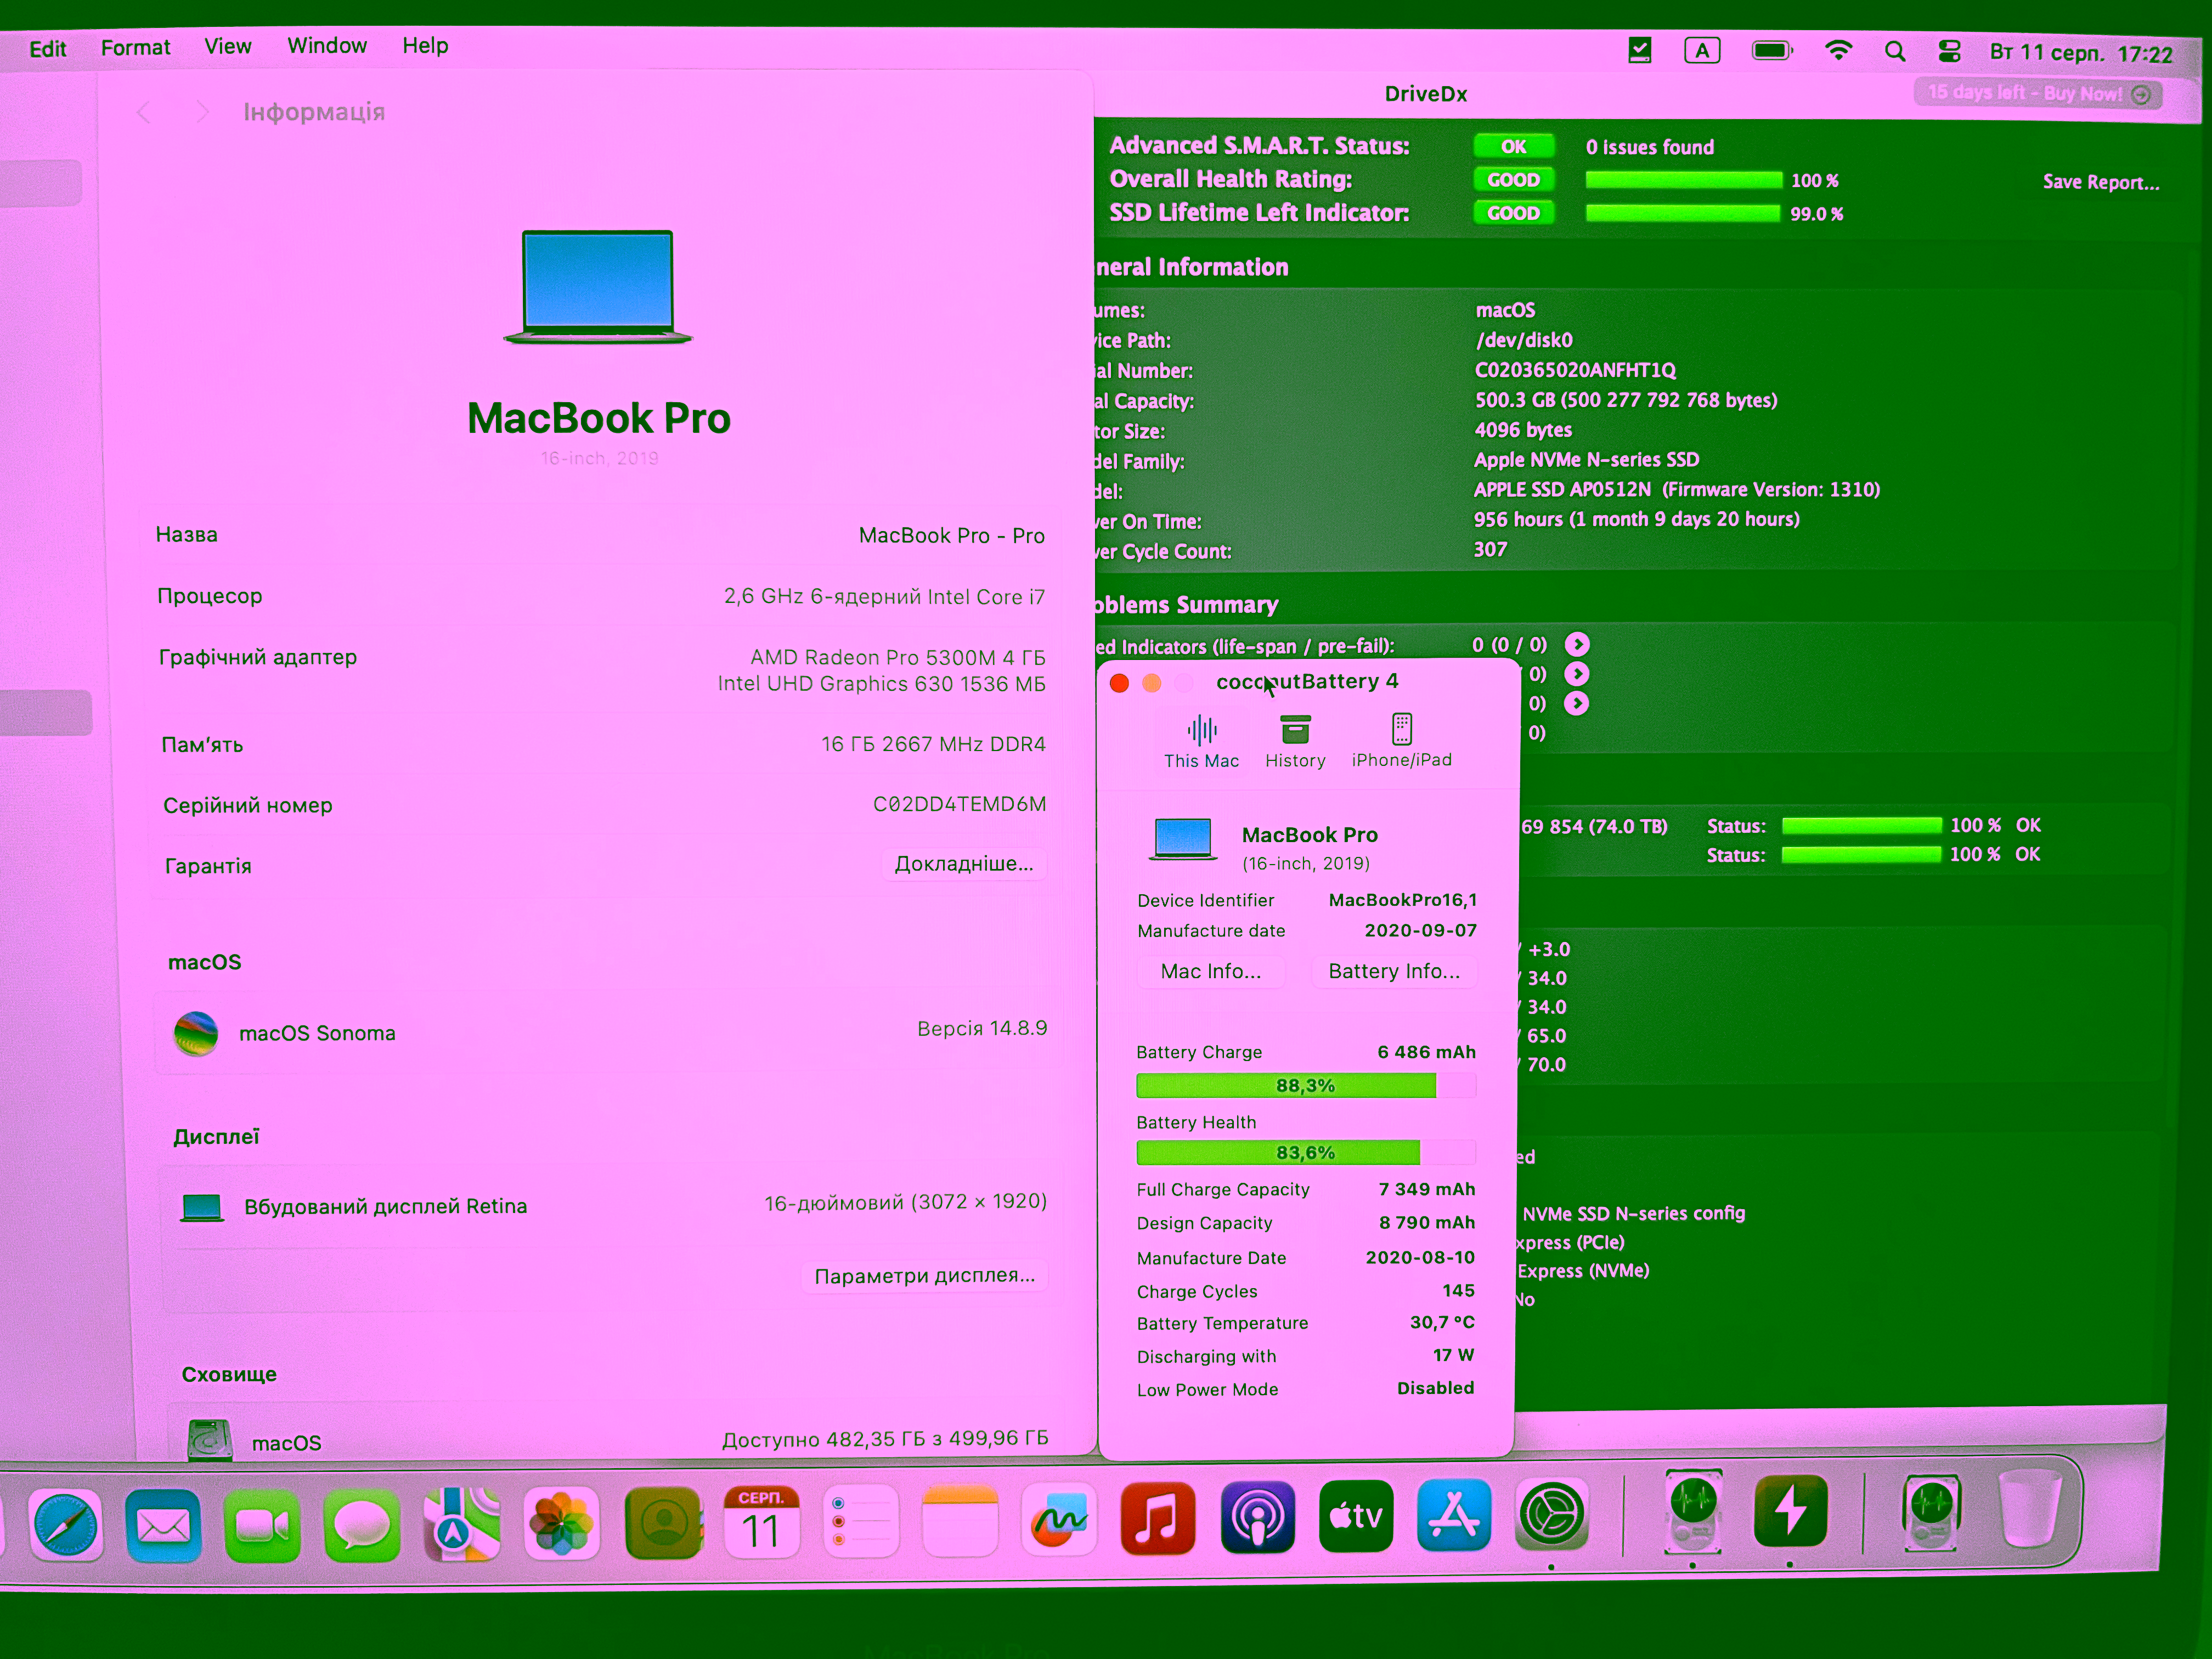Viewport: 2212px width, 1659px height.
Task: Click DriveDx serial C020365020ANFHT1Q
Action: pos(1575,370)
